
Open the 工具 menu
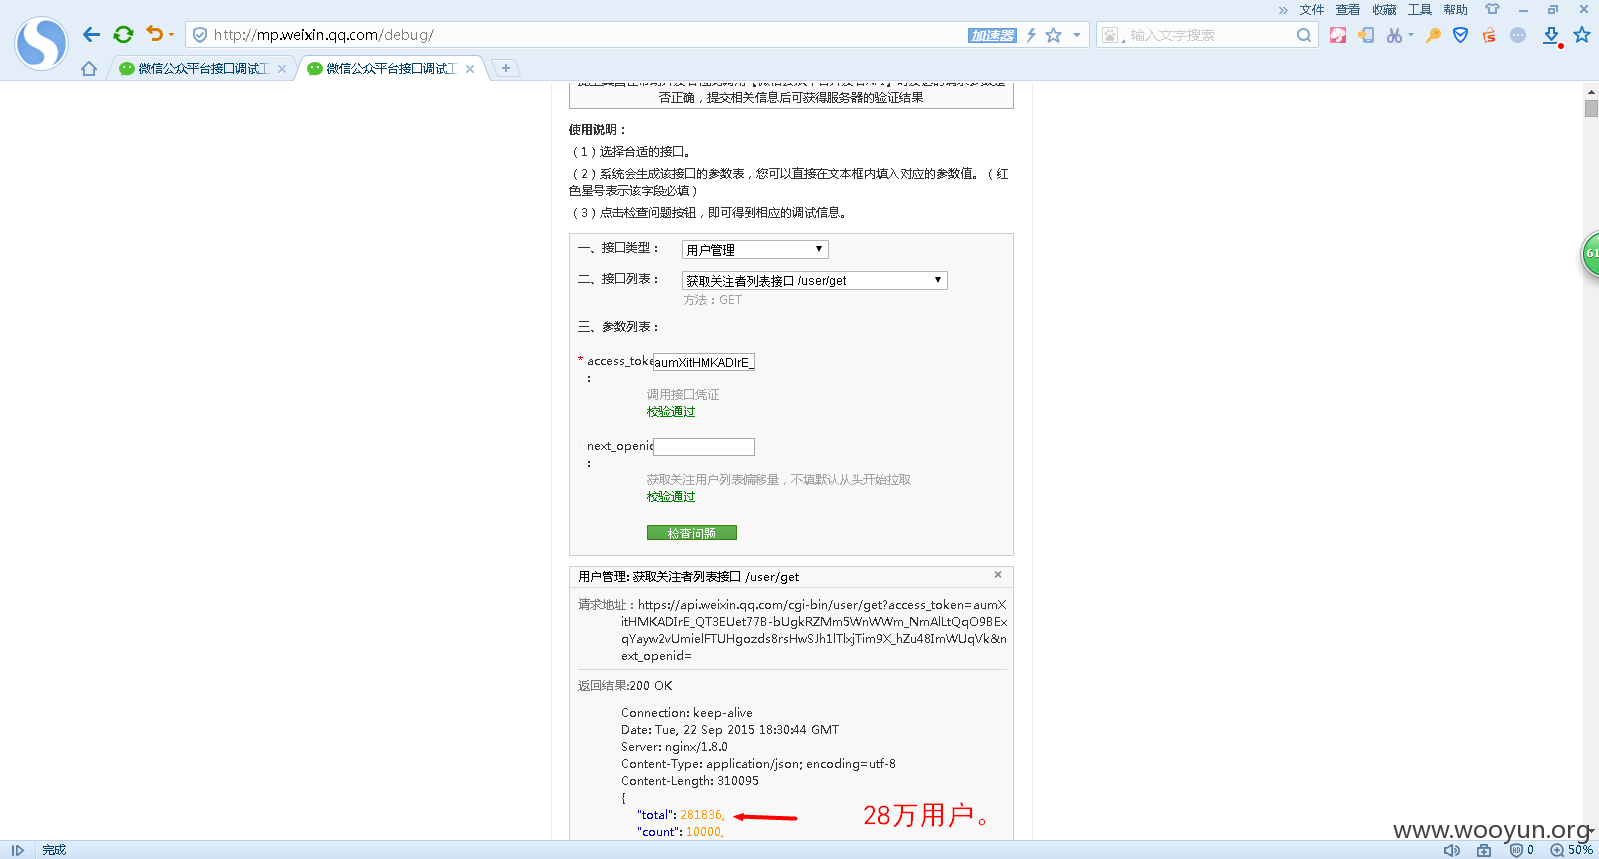pyautogui.click(x=1420, y=10)
